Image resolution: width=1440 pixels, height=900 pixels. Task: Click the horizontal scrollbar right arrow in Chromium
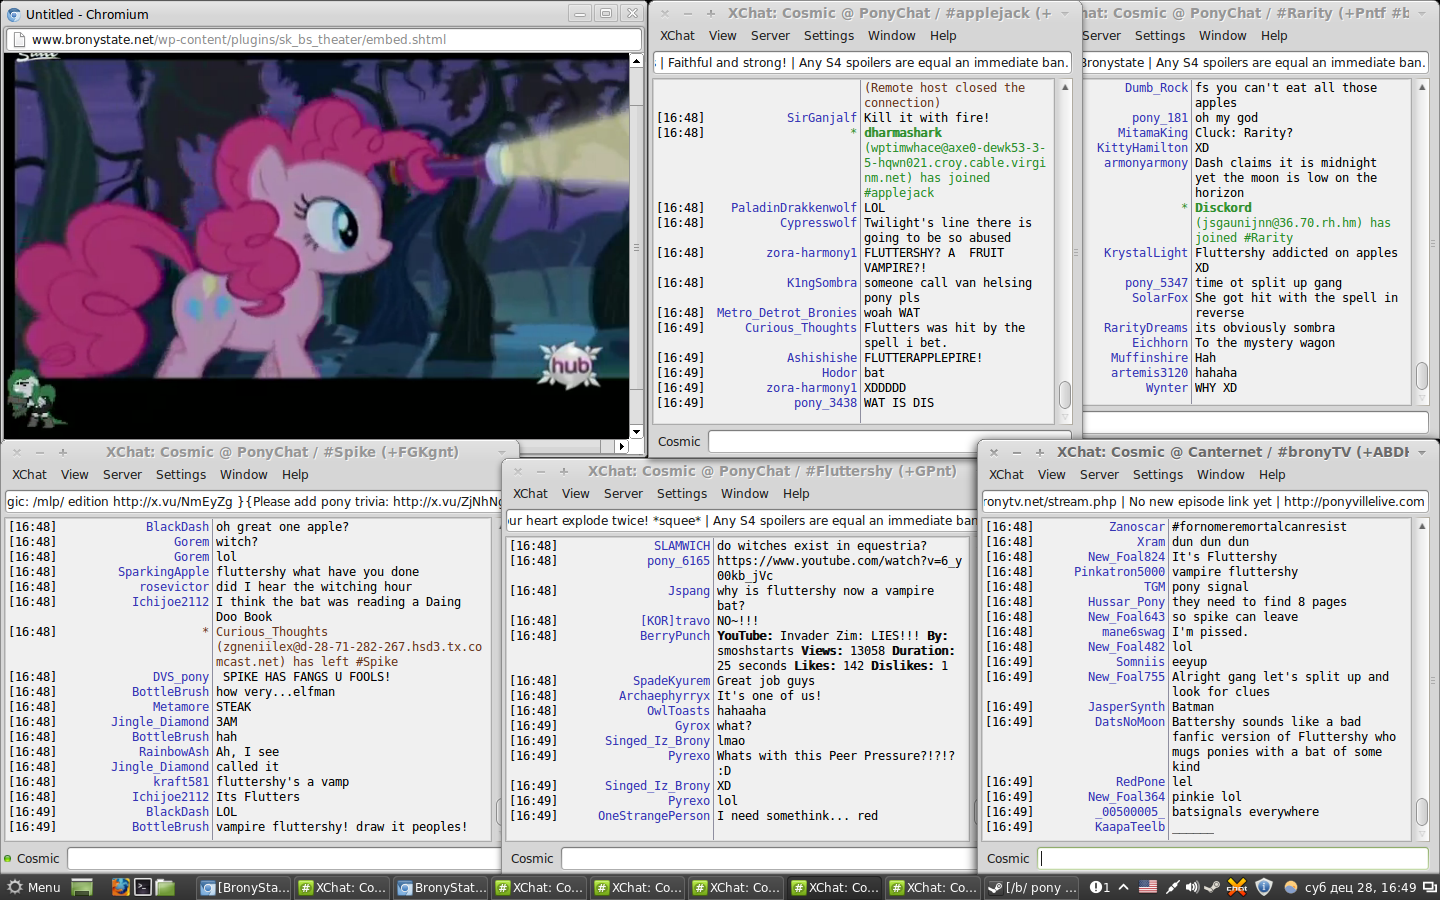[622, 446]
